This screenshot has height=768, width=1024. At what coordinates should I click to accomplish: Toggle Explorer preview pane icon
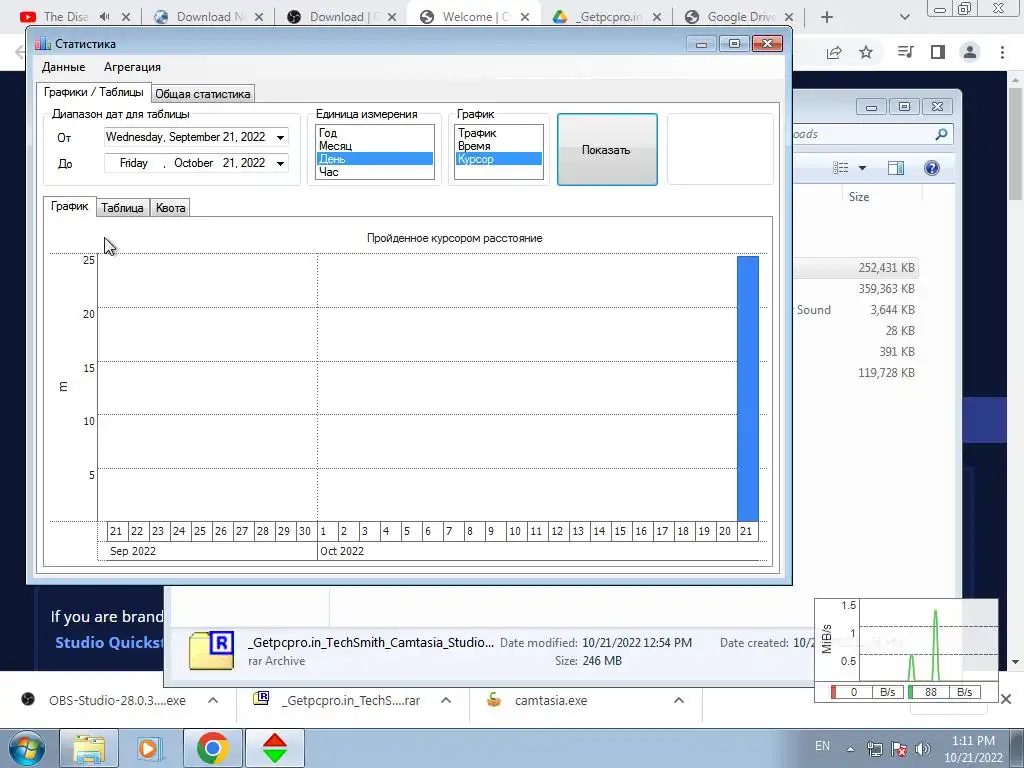click(896, 168)
